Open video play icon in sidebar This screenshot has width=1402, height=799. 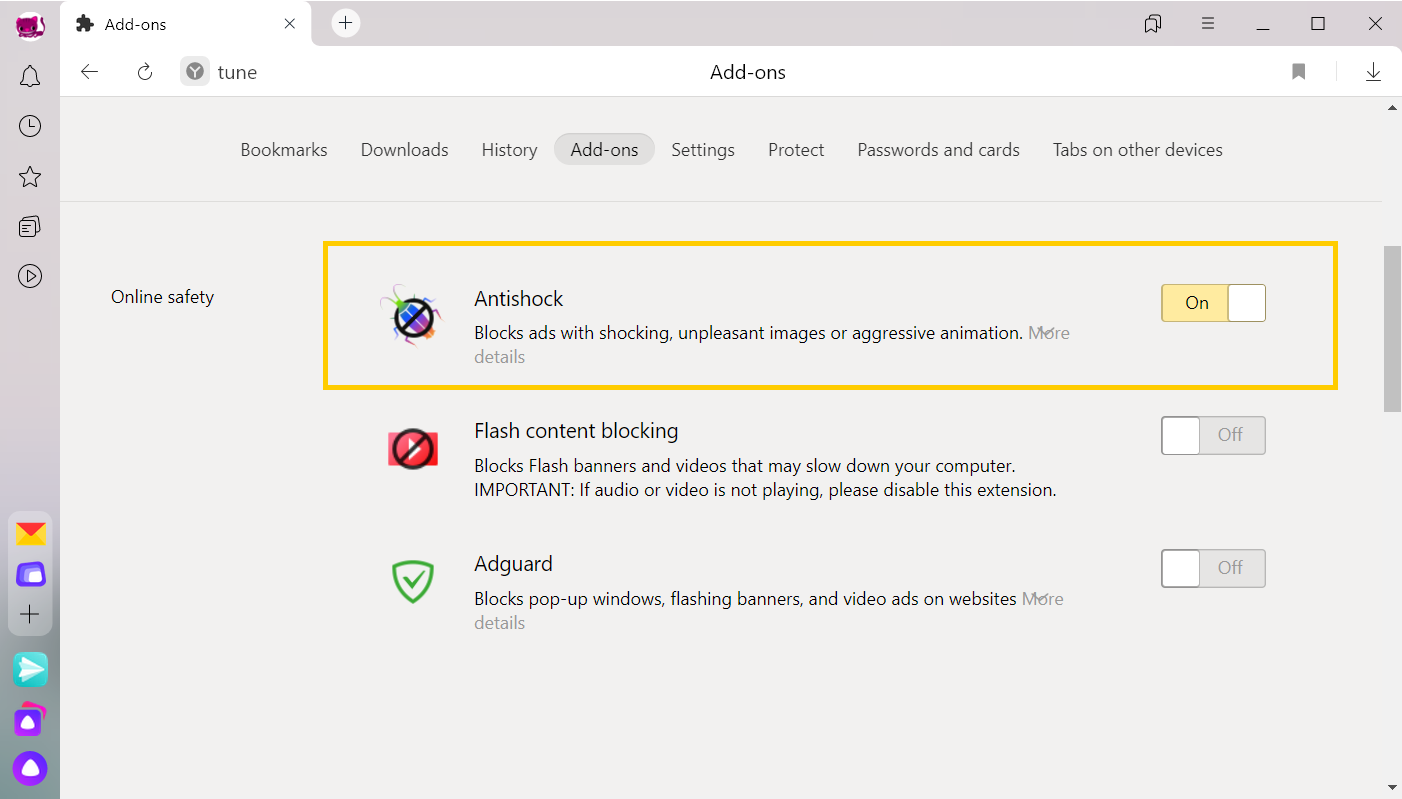[30, 276]
